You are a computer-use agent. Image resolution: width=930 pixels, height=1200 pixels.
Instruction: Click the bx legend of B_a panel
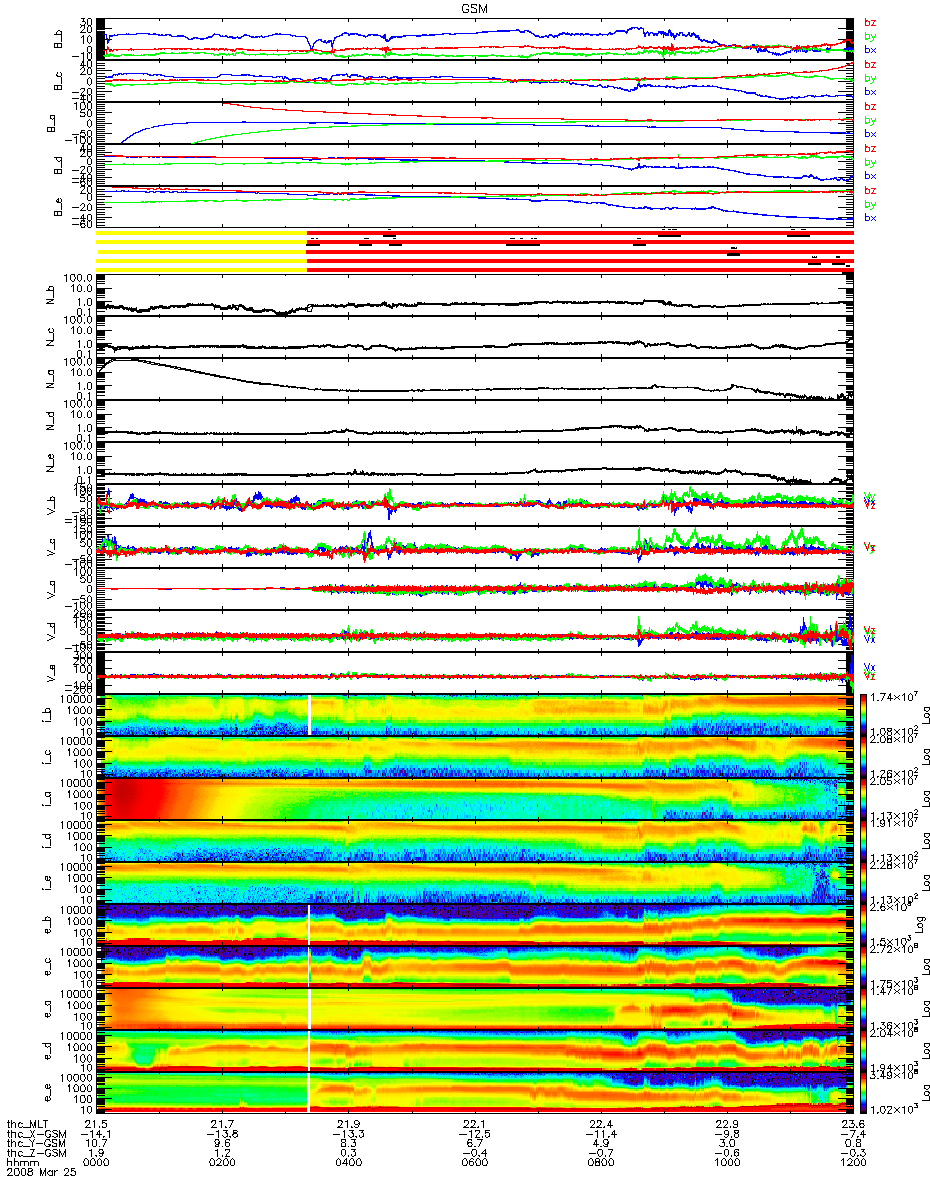870,133
